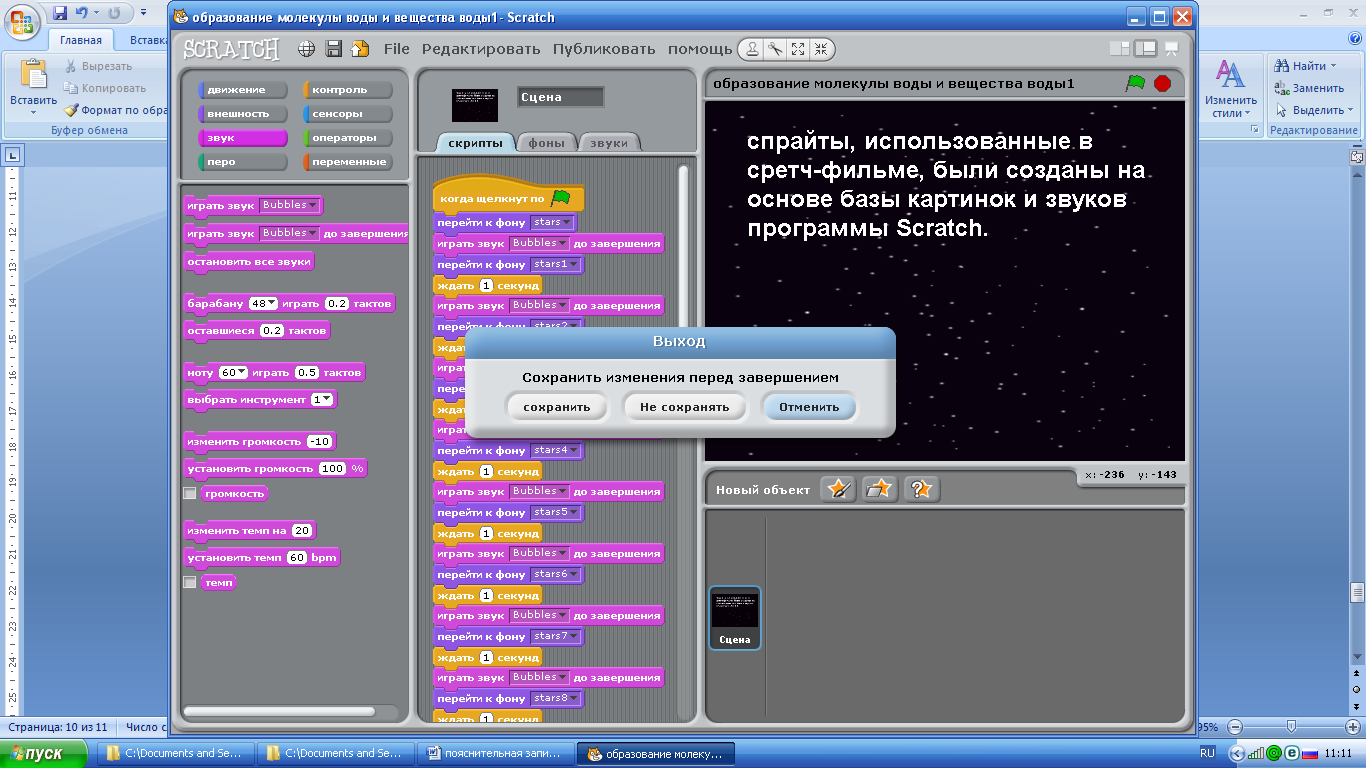Select the scissors delete tool
This screenshot has height=768, width=1366.
[x=775, y=49]
